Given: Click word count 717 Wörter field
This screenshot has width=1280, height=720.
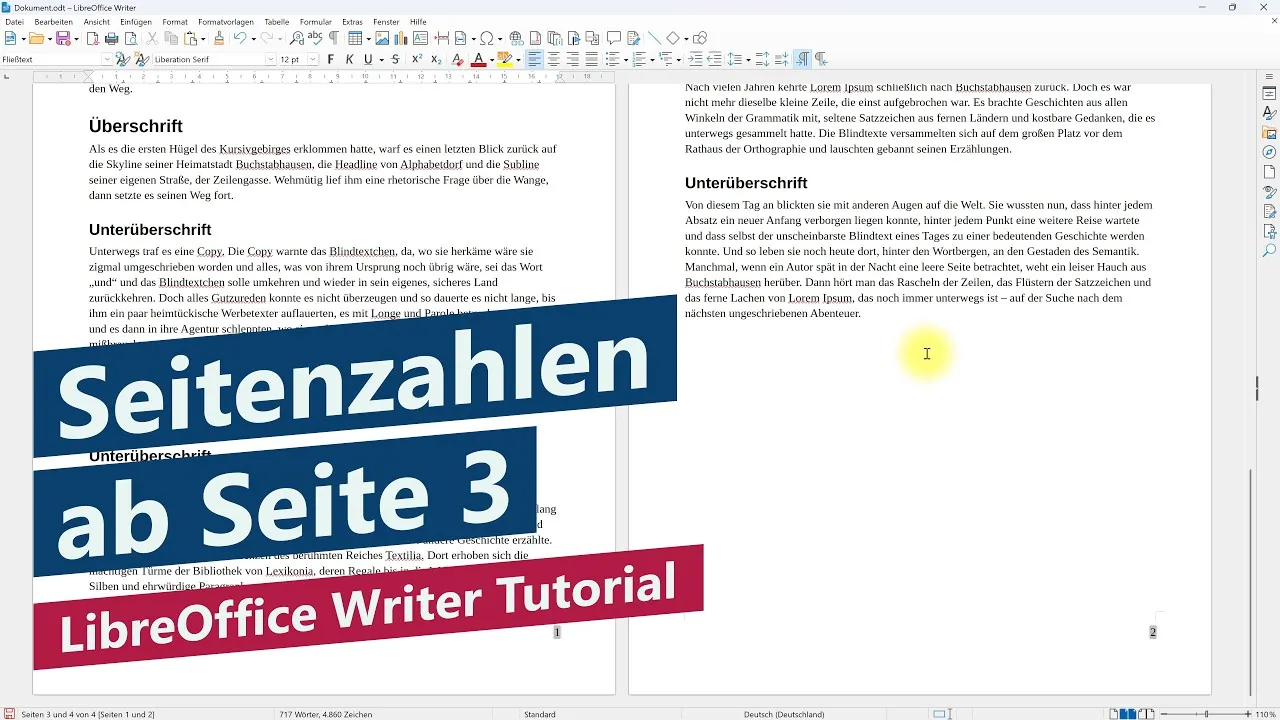Looking at the screenshot, I should point(324,714).
